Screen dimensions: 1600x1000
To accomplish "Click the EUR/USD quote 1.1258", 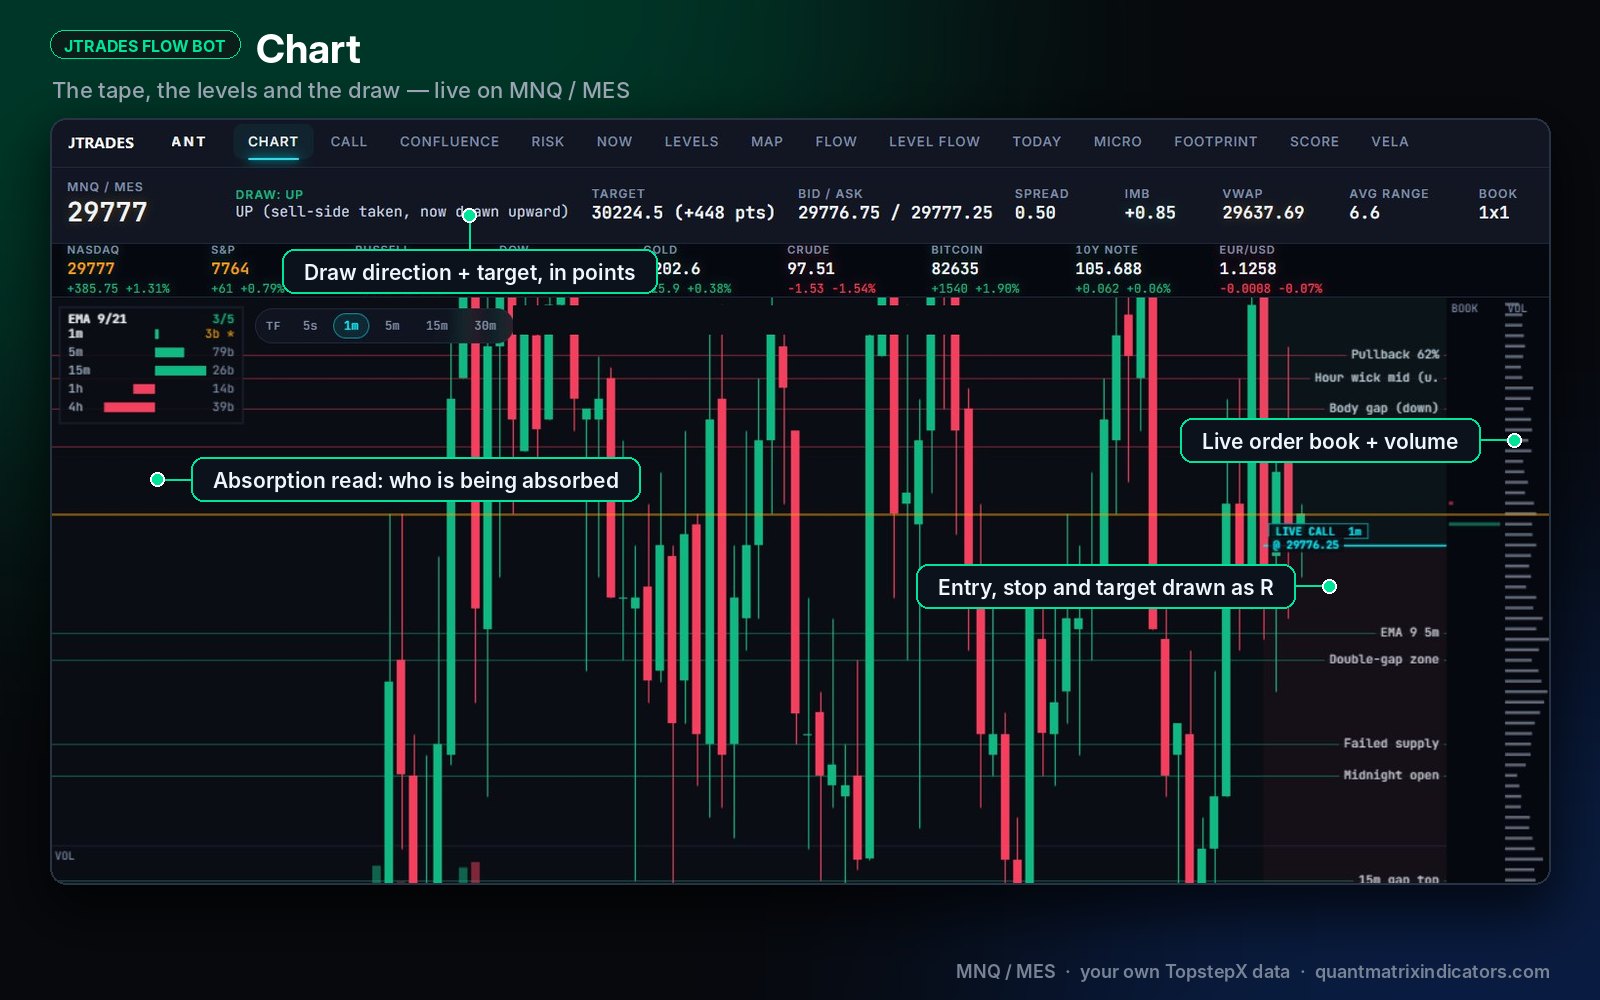I will [1248, 269].
